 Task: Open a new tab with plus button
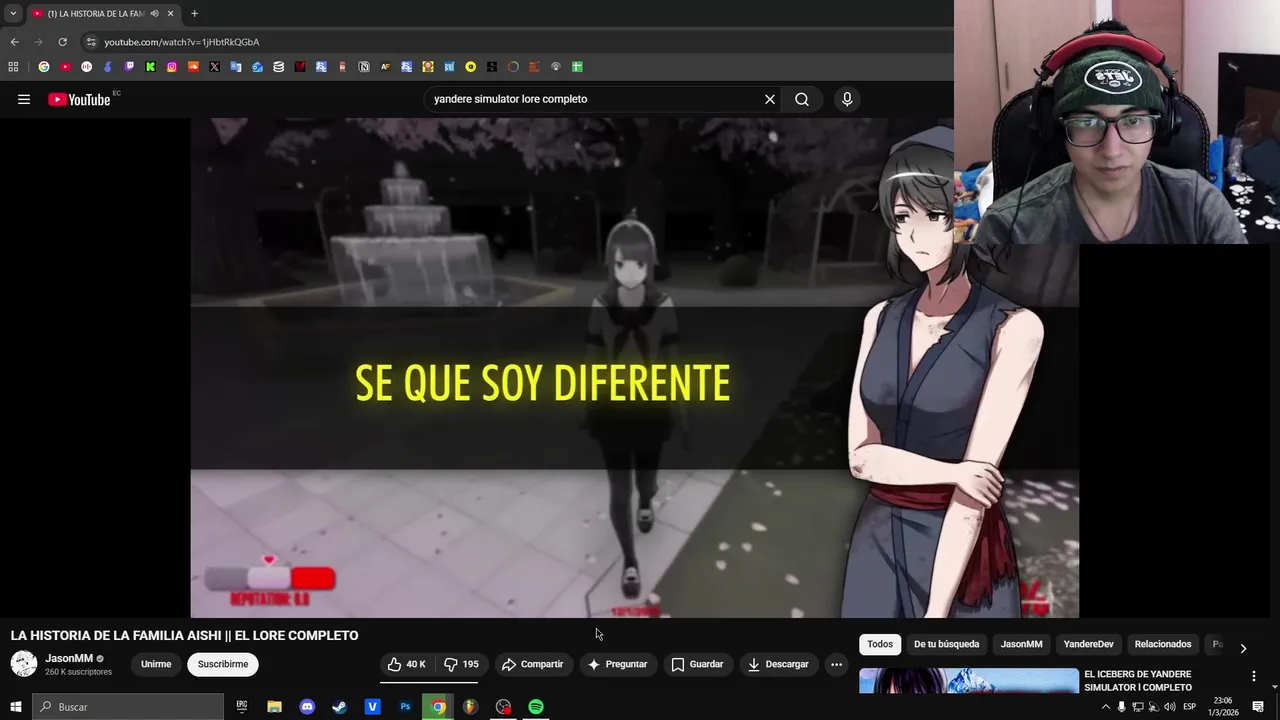(194, 13)
